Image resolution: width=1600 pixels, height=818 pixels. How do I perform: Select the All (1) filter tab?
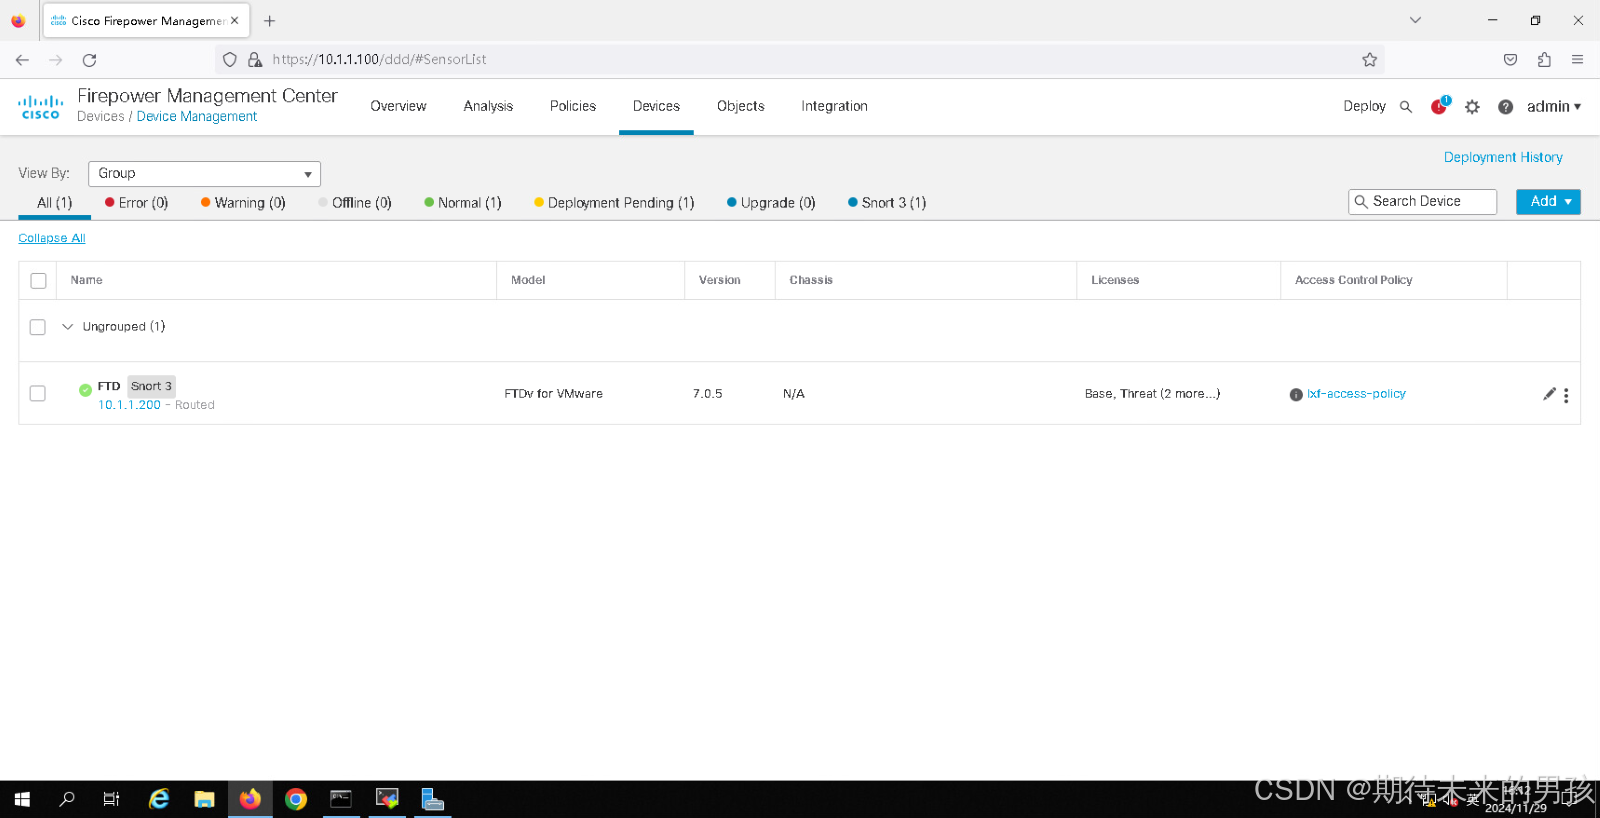tap(55, 203)
